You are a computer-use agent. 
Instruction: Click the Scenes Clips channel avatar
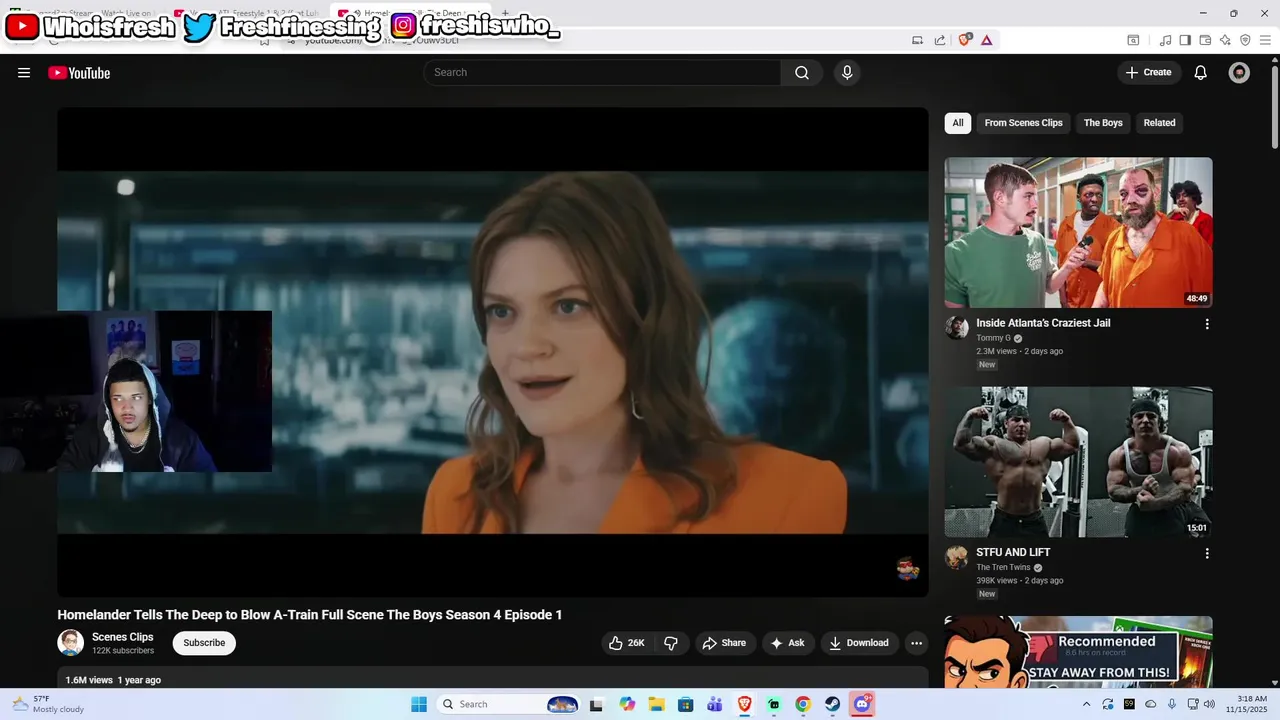point(70,643)
